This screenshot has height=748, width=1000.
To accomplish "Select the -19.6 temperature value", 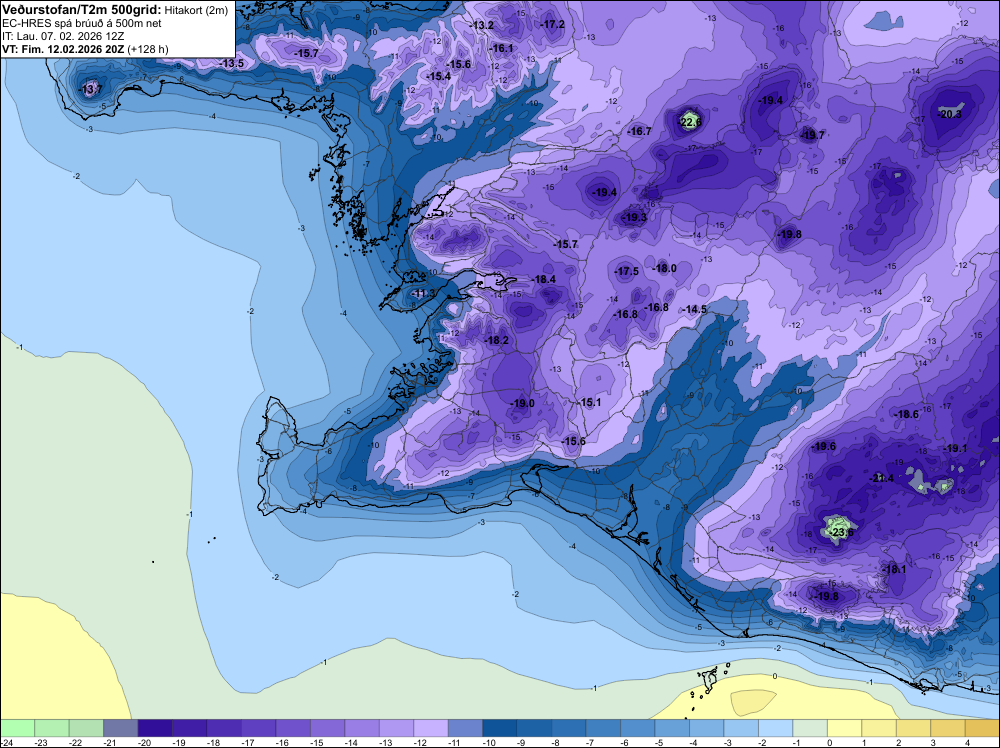I will 823,446.
